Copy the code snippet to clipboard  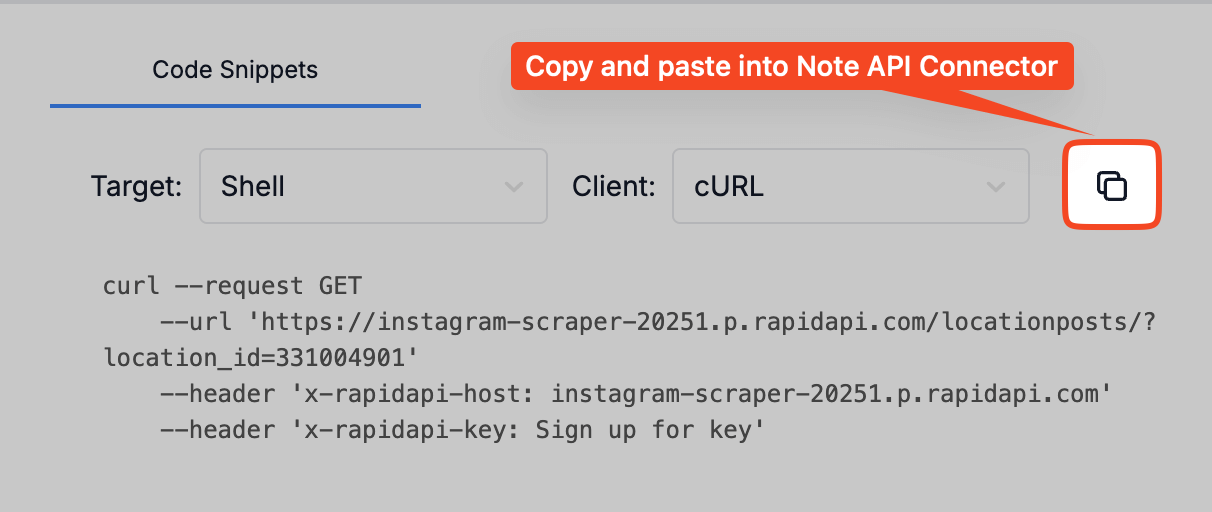[x=1112, y=186]
